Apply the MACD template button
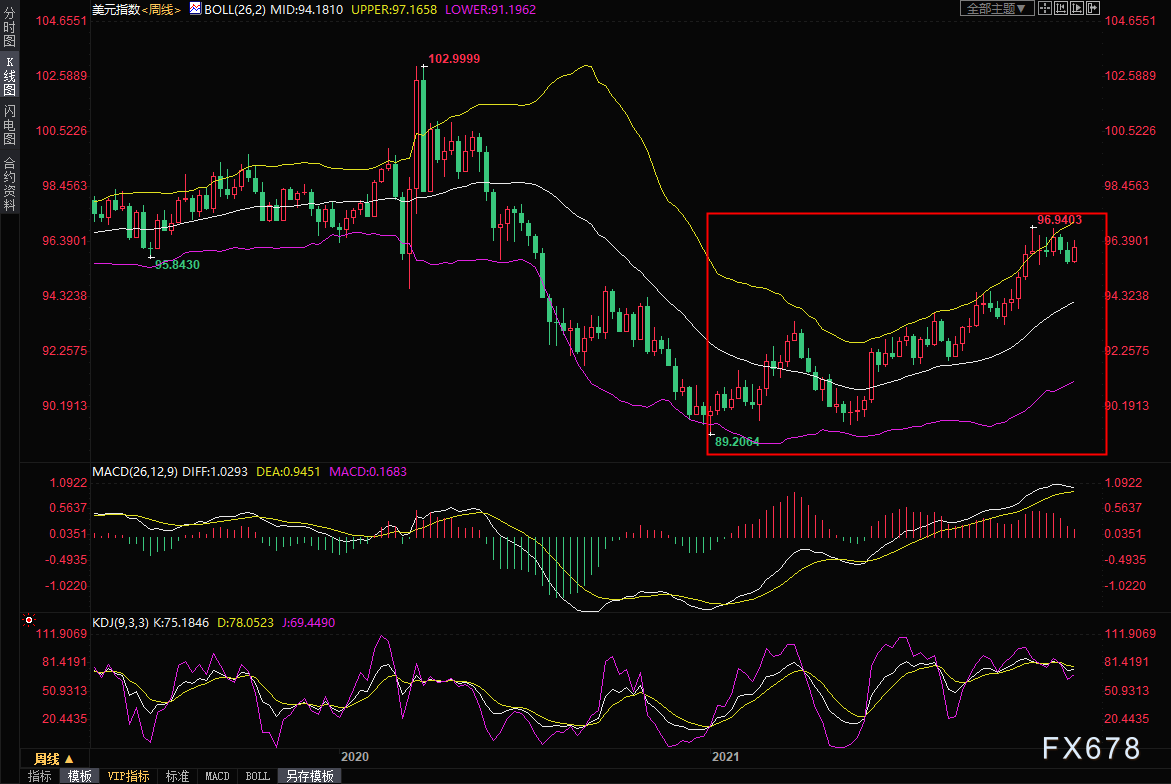 click(217, 777)
